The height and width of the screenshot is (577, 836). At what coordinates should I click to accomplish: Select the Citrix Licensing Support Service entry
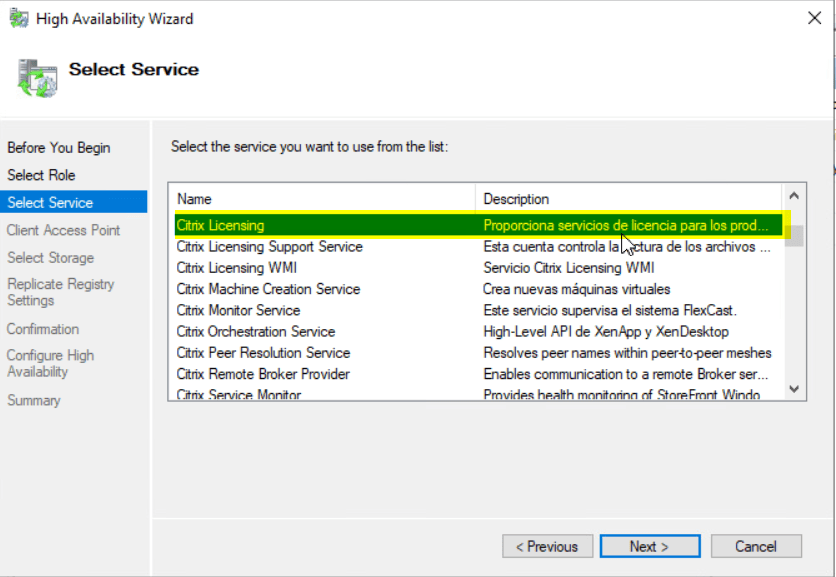[x=300, y=246]
